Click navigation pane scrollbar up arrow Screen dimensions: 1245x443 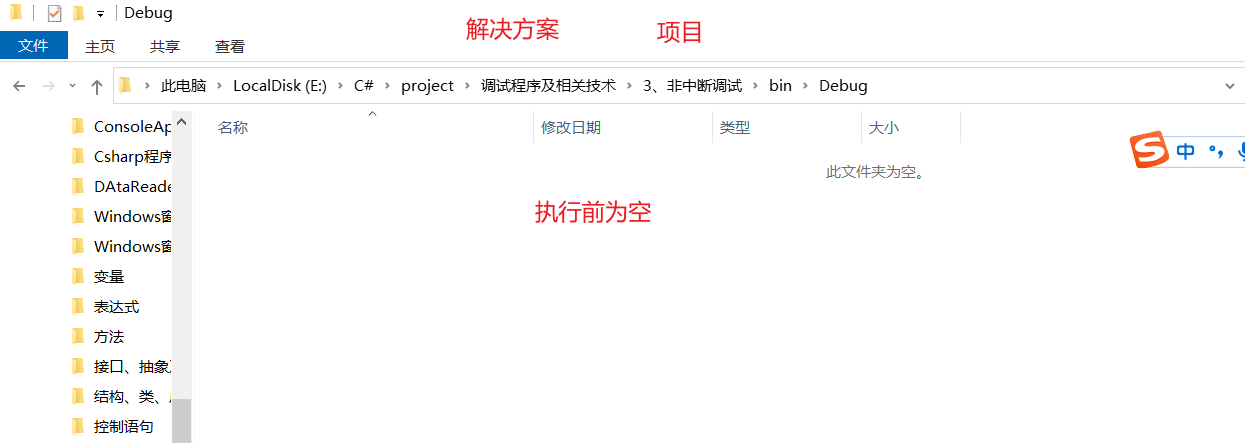(x=182, y=121)
